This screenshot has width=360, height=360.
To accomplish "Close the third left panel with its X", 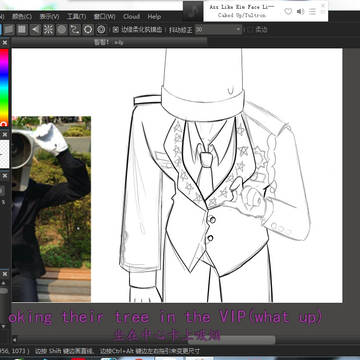I will point(5,176).
